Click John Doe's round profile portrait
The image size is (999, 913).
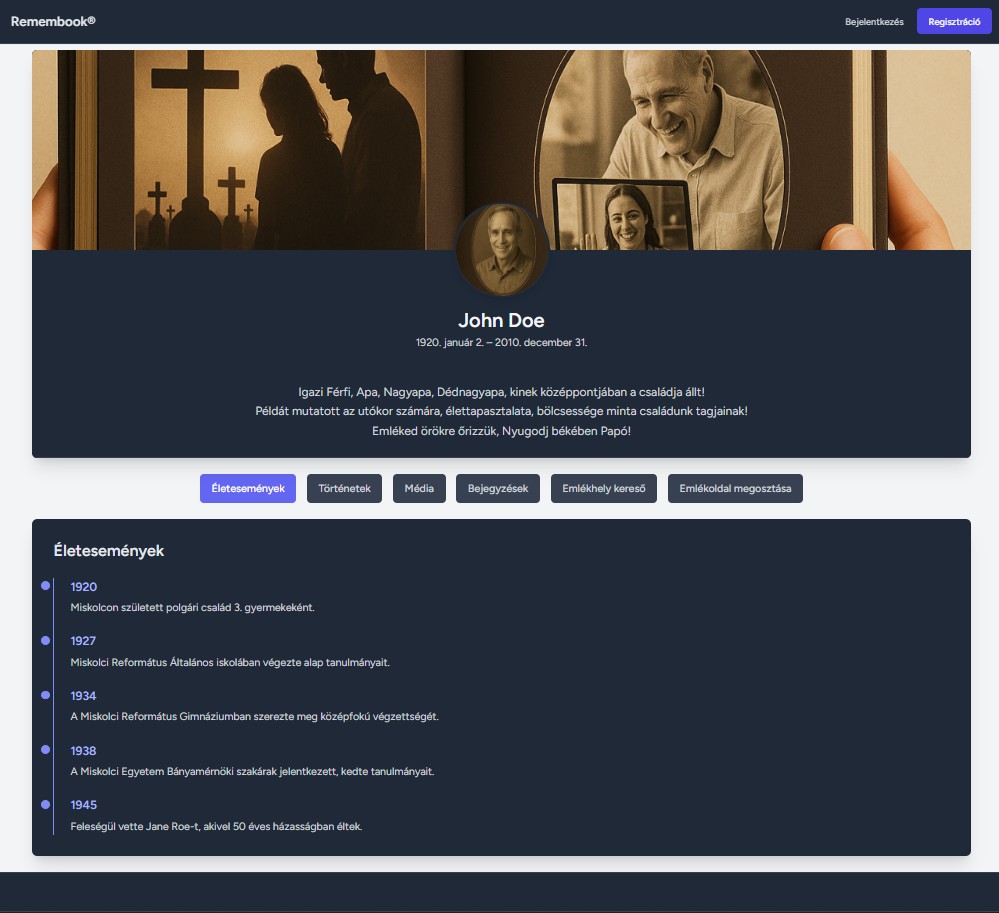(501, 250)
